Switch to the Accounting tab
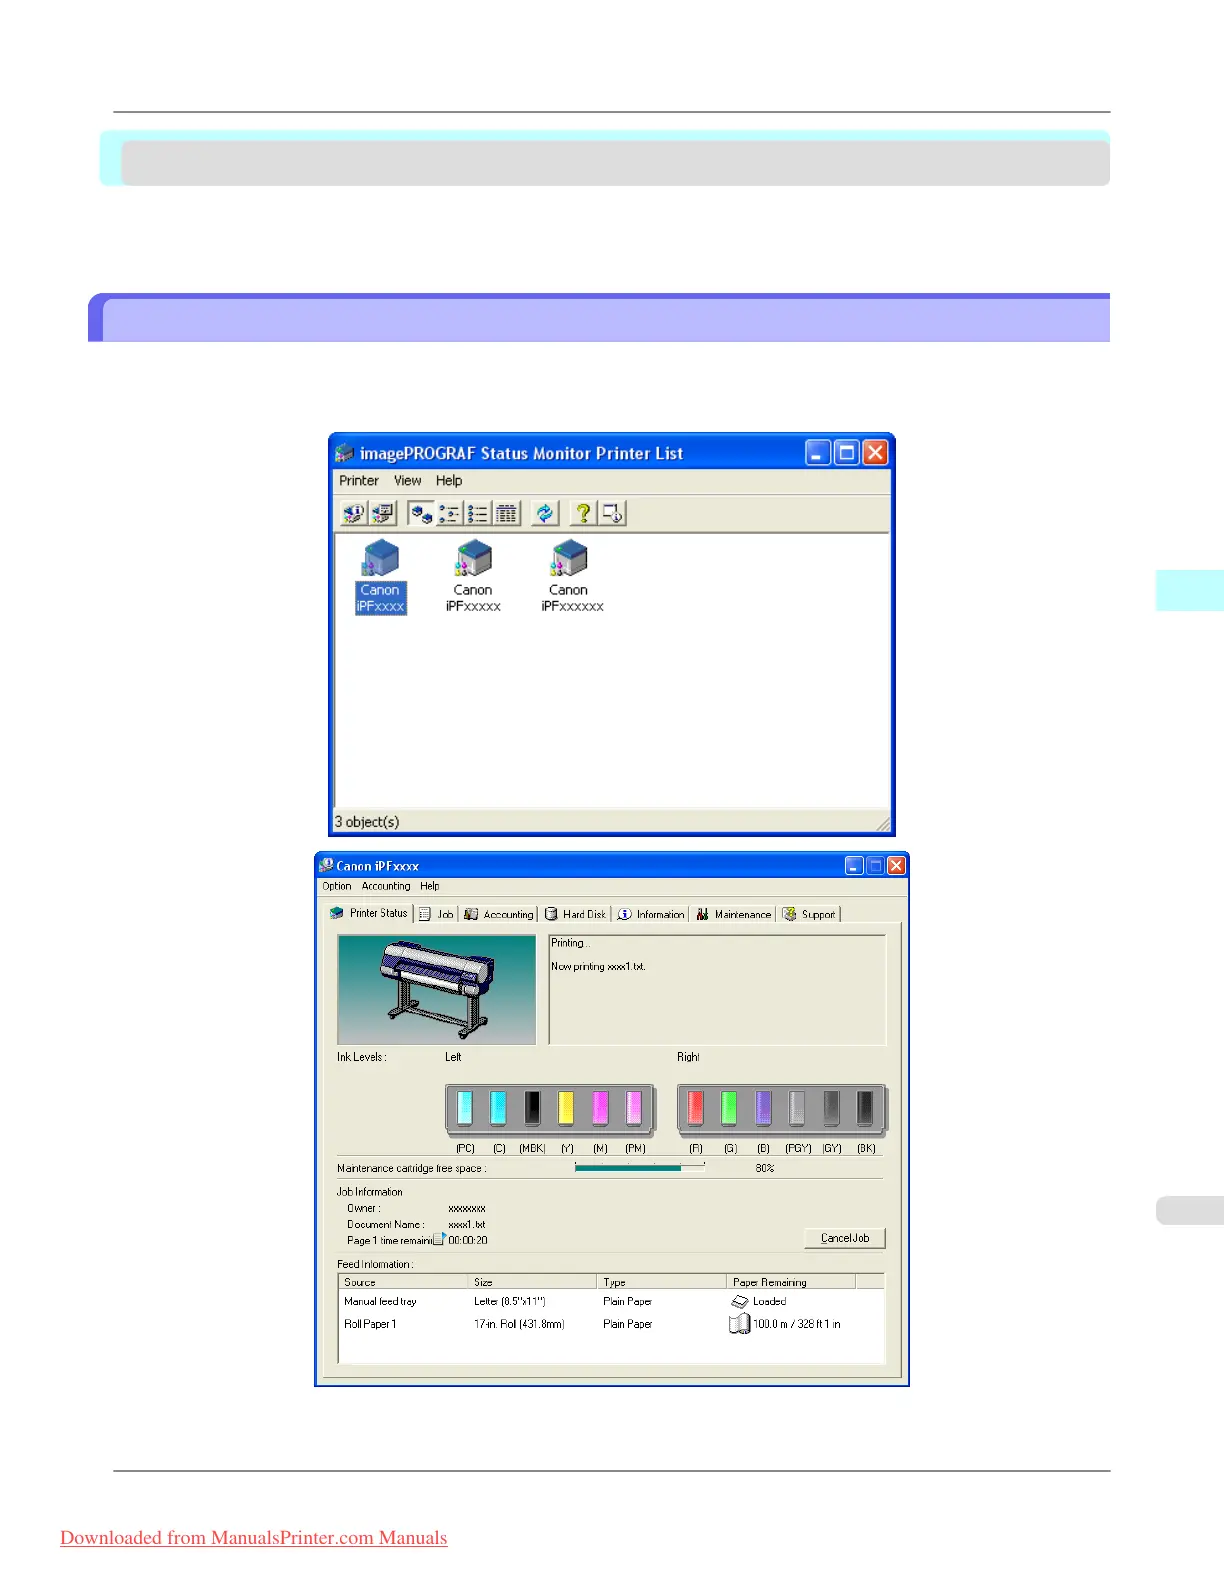Image resolution: width=1224 pixels, height=1584 pixels. point(499,914)
